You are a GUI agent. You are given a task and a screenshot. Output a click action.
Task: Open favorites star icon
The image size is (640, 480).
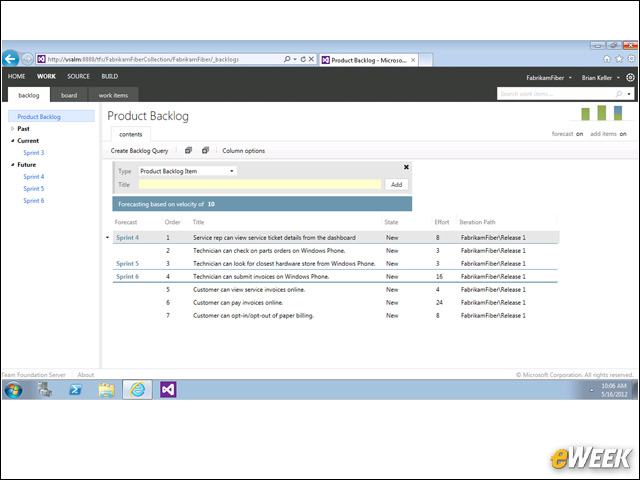[x=619, y=59]
